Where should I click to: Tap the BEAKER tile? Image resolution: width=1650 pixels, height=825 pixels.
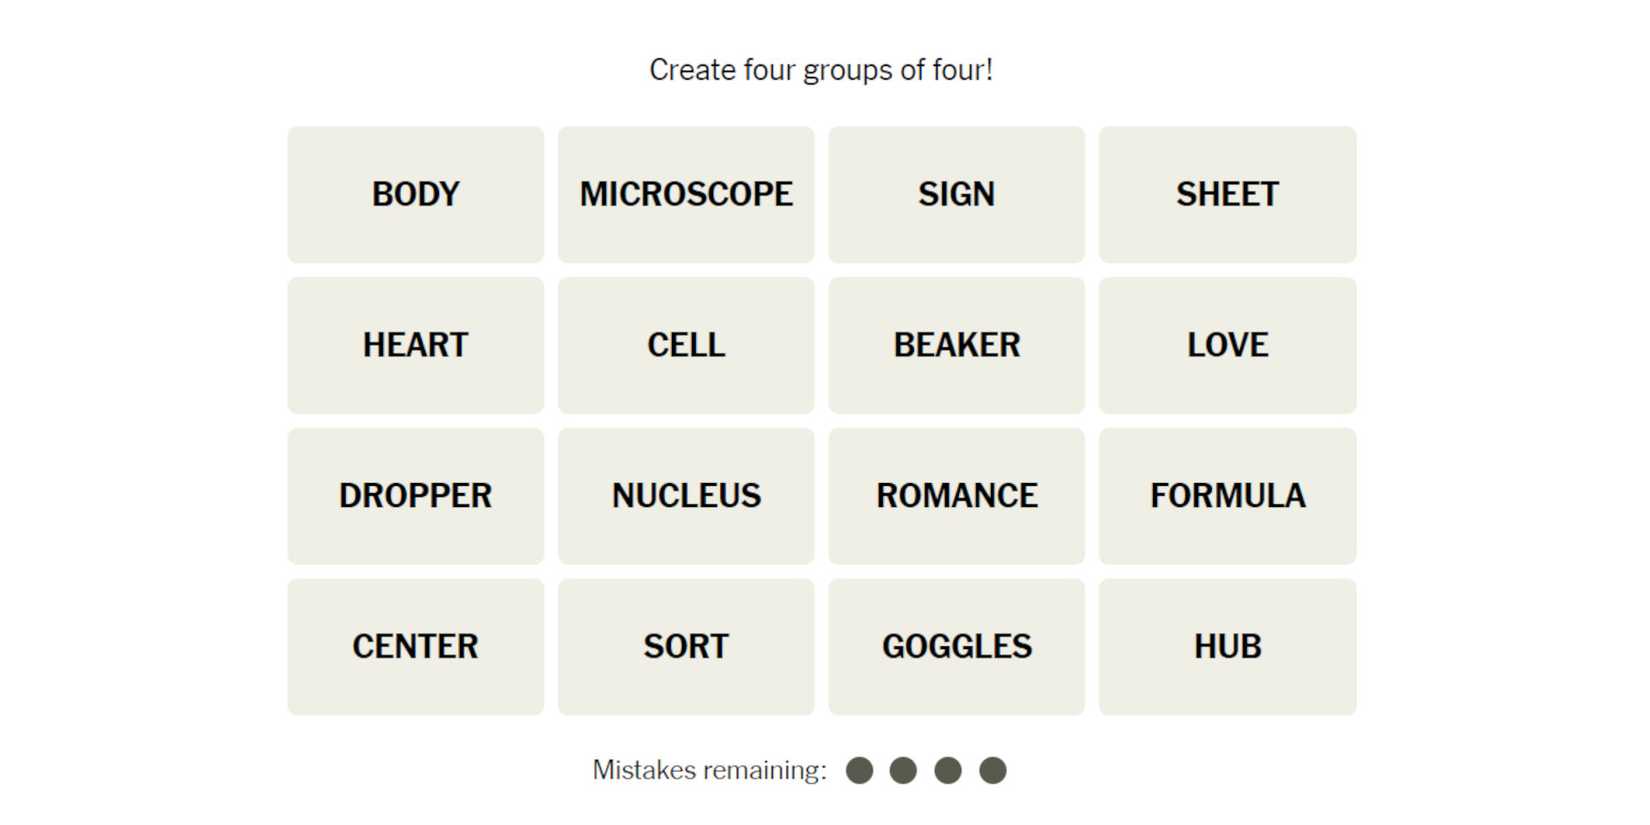956,345
